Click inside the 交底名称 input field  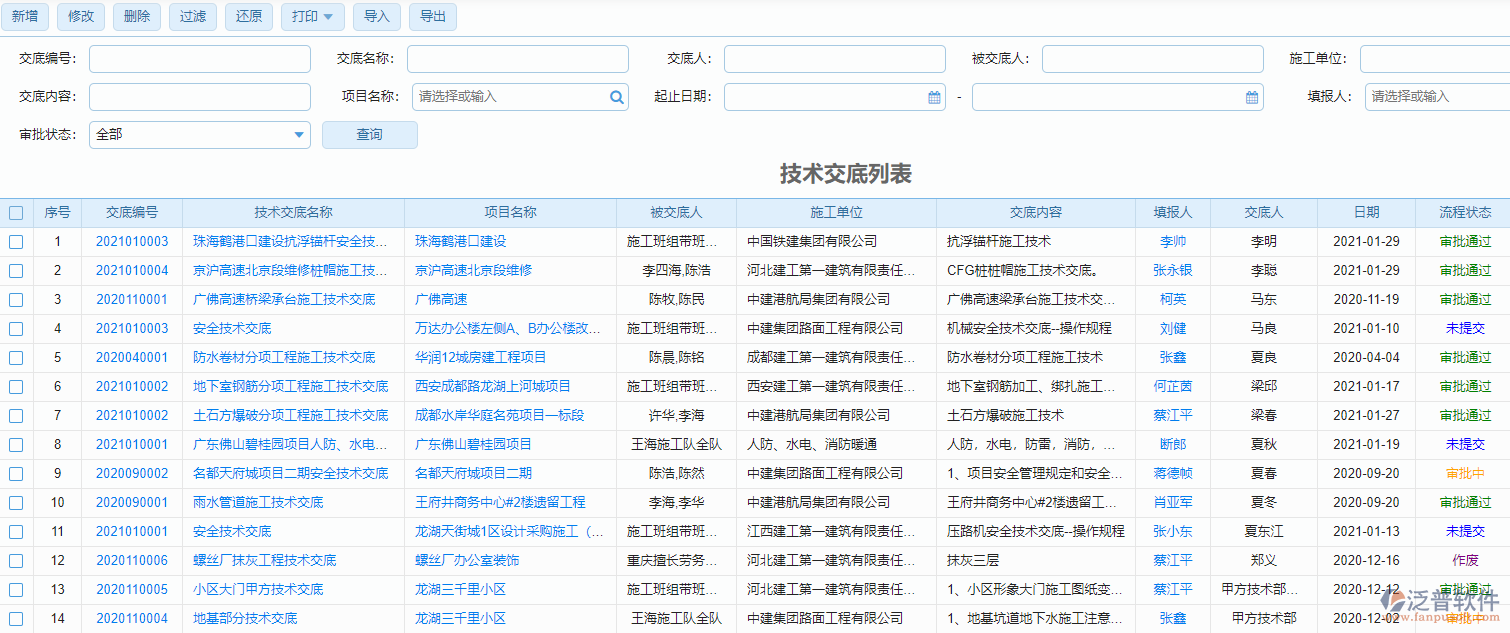(517, 58)
